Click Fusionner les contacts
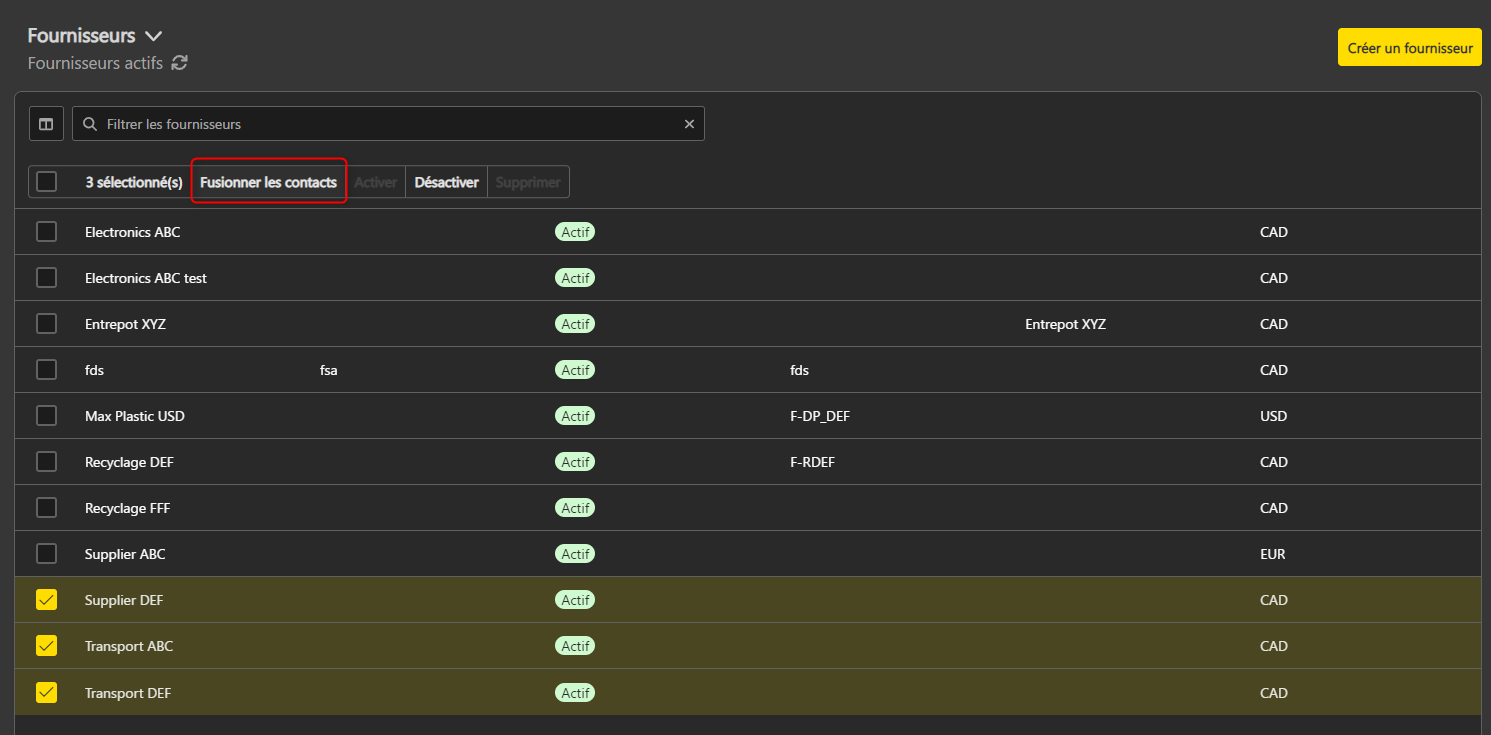Viewport: 1491px width, 735px height. pyautogui.click(x=268, y=182)
